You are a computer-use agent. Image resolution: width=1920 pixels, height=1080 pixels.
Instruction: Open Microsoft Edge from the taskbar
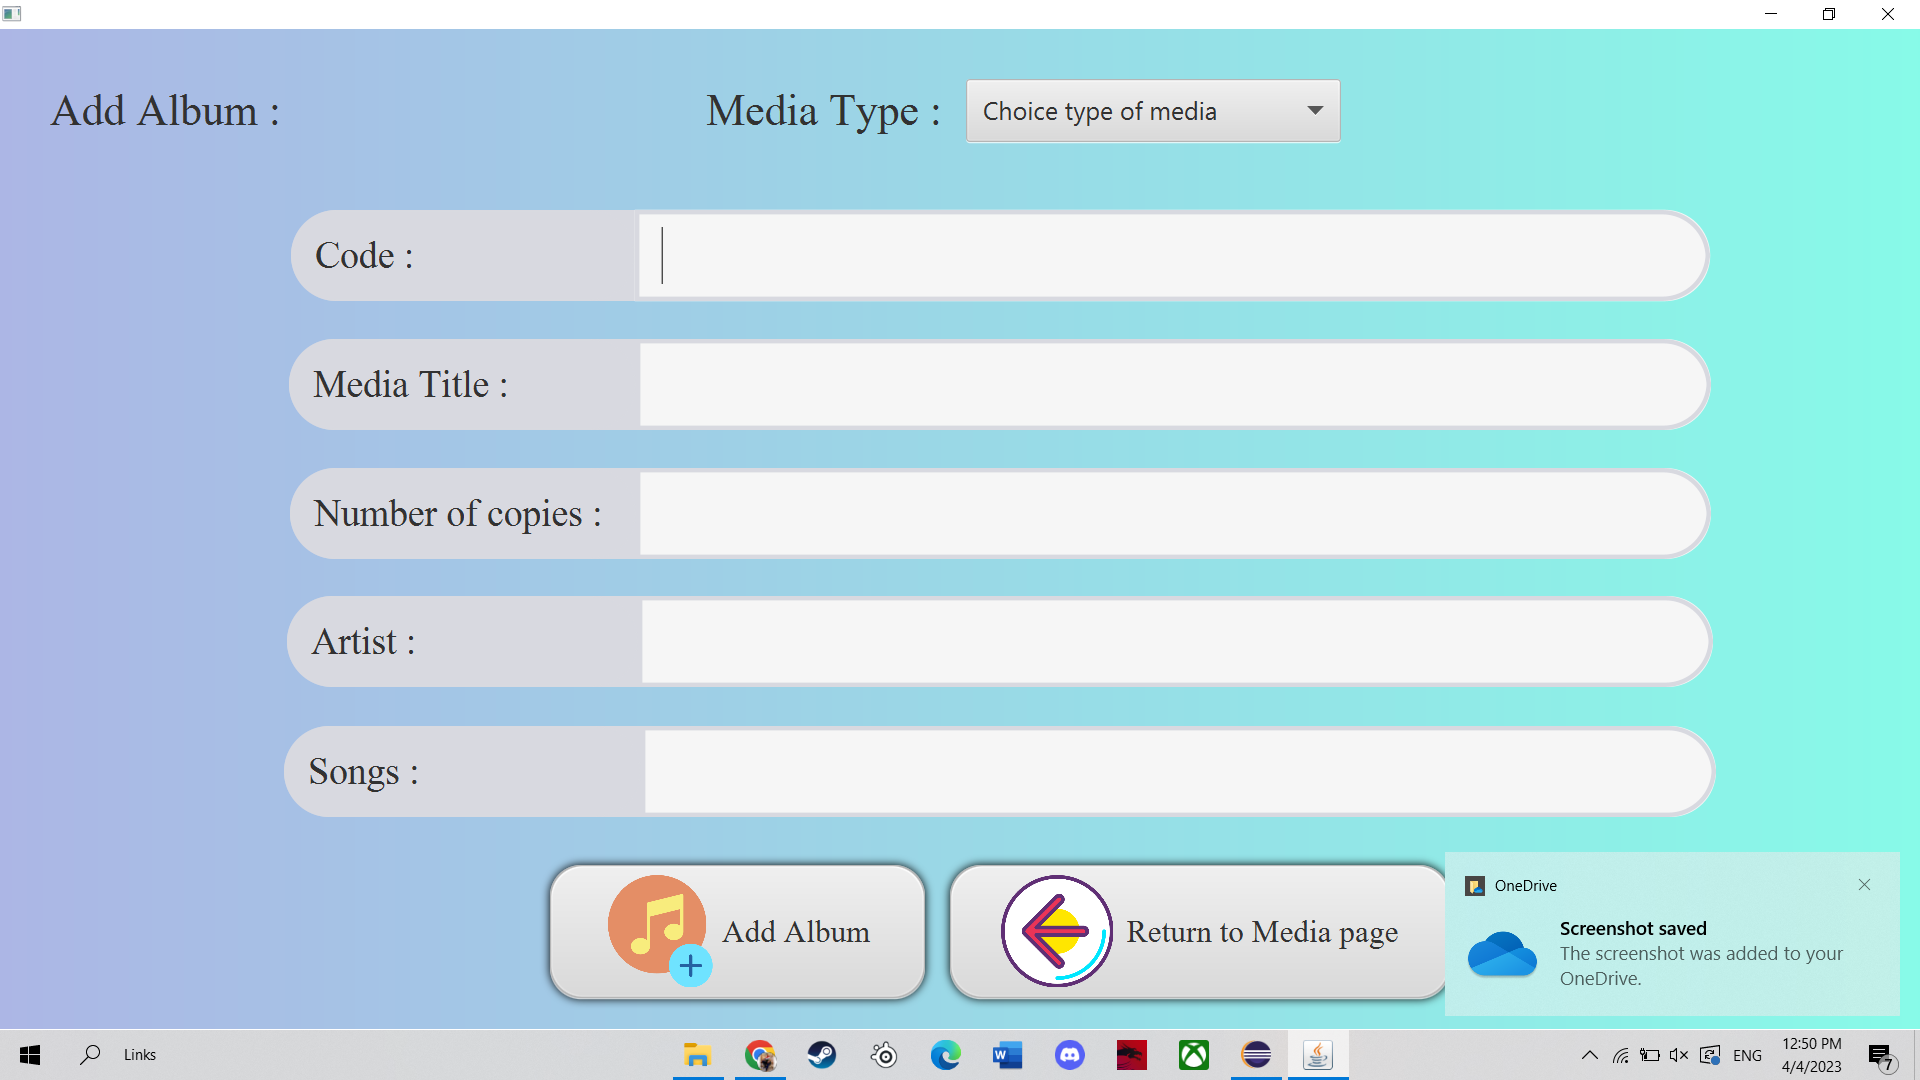[945, 1055]
